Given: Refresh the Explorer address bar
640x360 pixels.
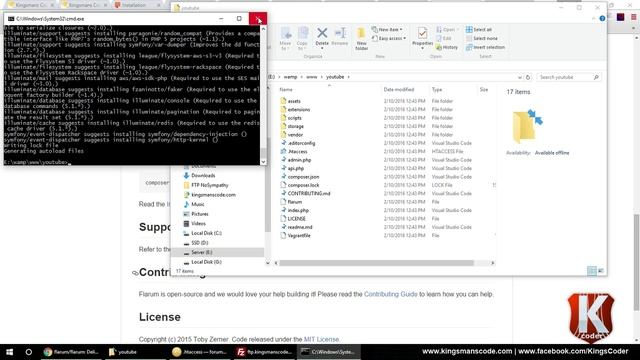Looking at the screenshot, I should pos(528,77).
